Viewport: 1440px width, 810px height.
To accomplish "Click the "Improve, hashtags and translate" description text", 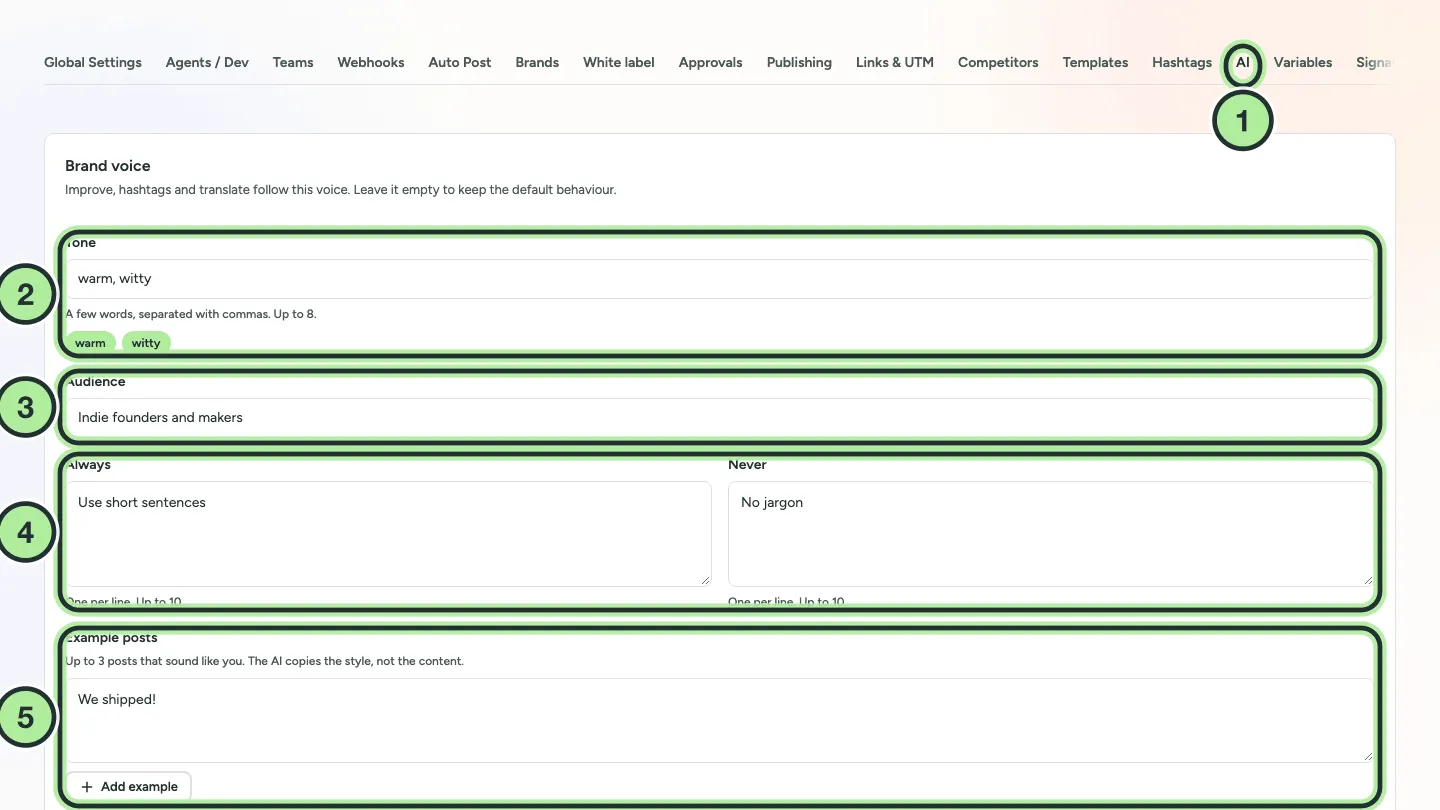I will point(341,190).
